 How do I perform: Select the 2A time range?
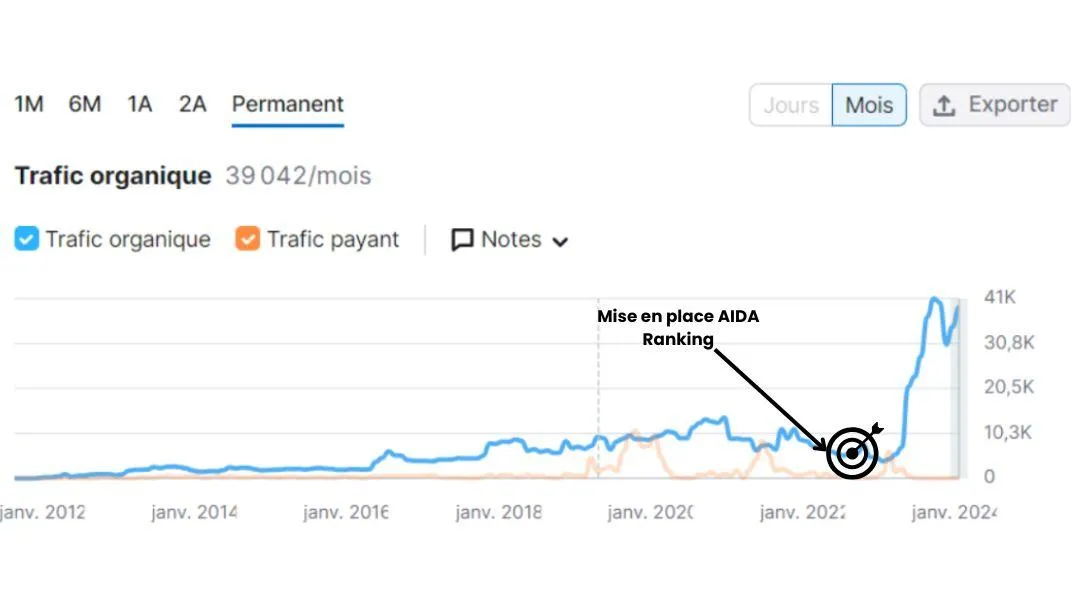[x=193, y=104]
